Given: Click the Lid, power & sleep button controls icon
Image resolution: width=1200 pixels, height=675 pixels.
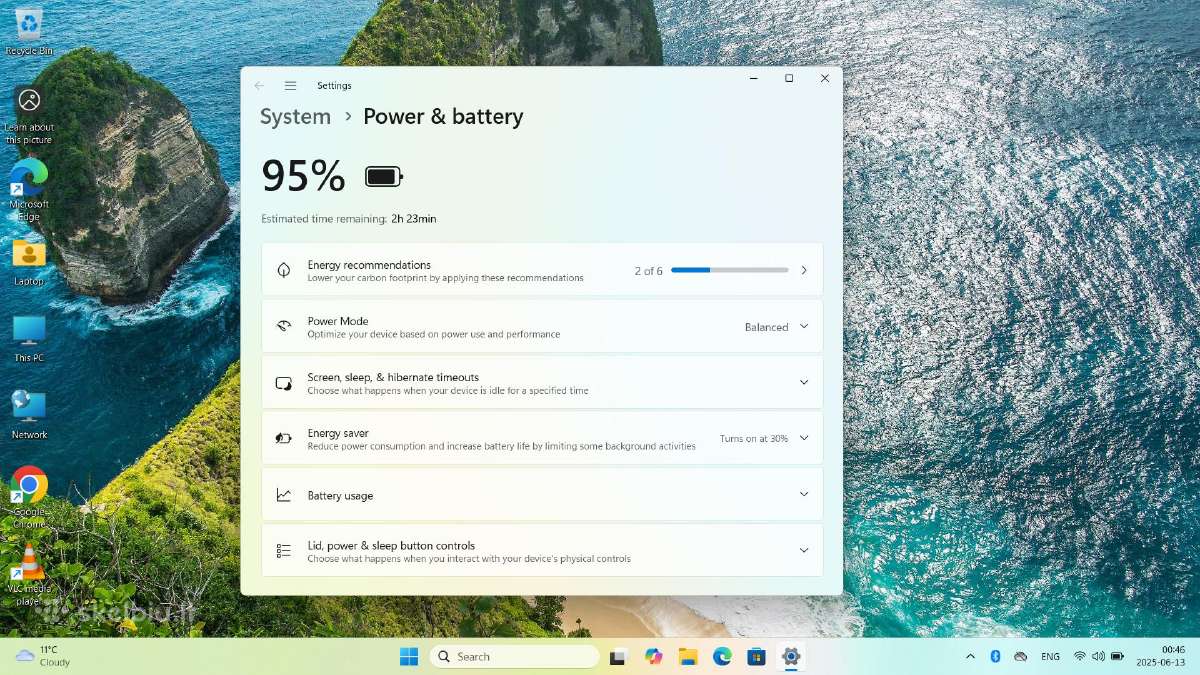Looking at the screenshot, I should [x=284, y=551].
